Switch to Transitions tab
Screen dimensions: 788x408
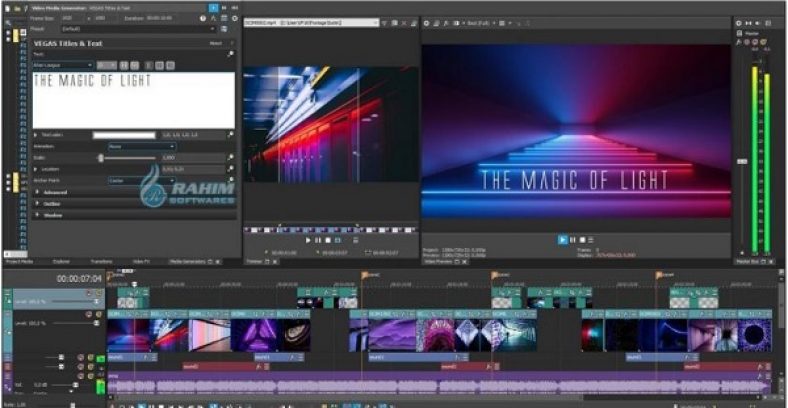pos(101,262)
